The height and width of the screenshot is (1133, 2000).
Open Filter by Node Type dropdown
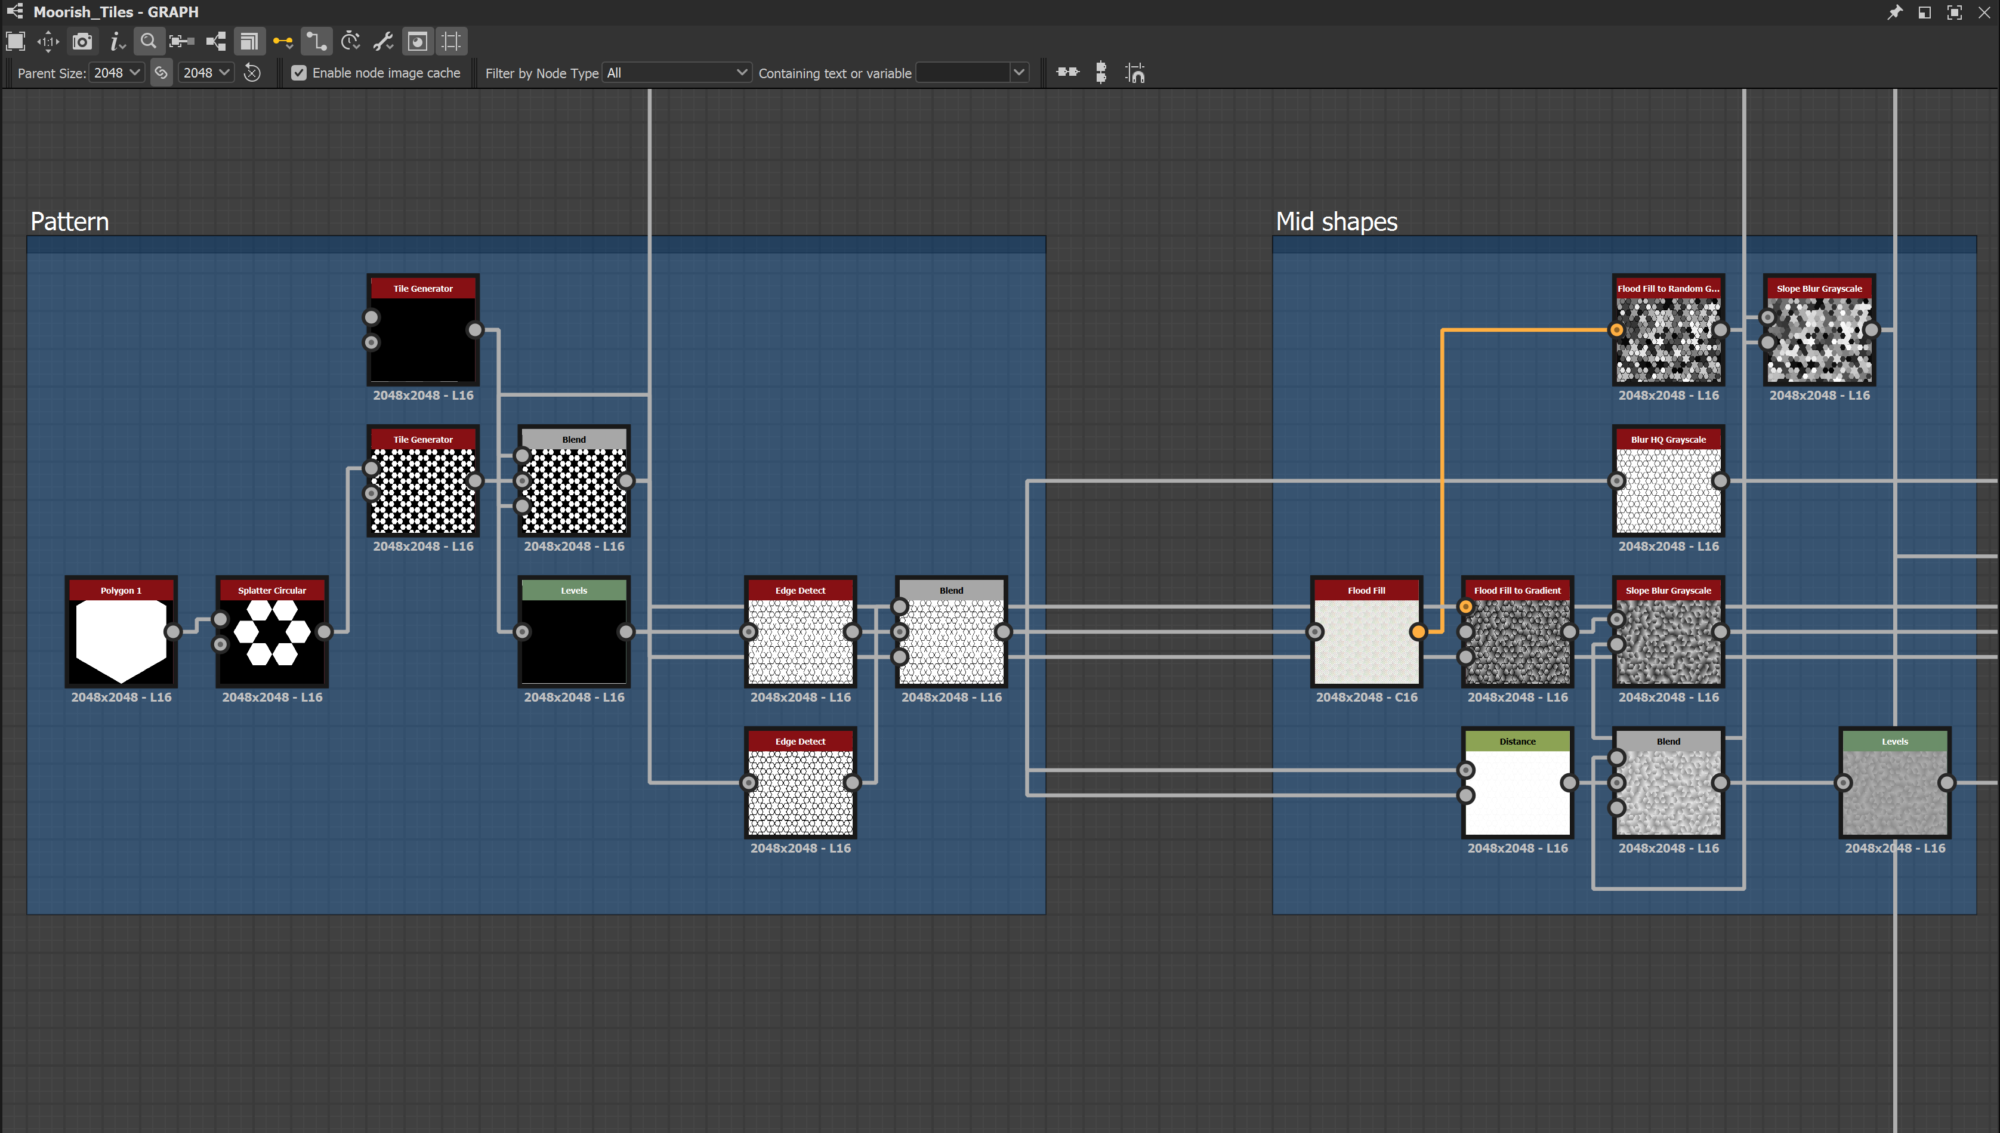tap(676, 73)
